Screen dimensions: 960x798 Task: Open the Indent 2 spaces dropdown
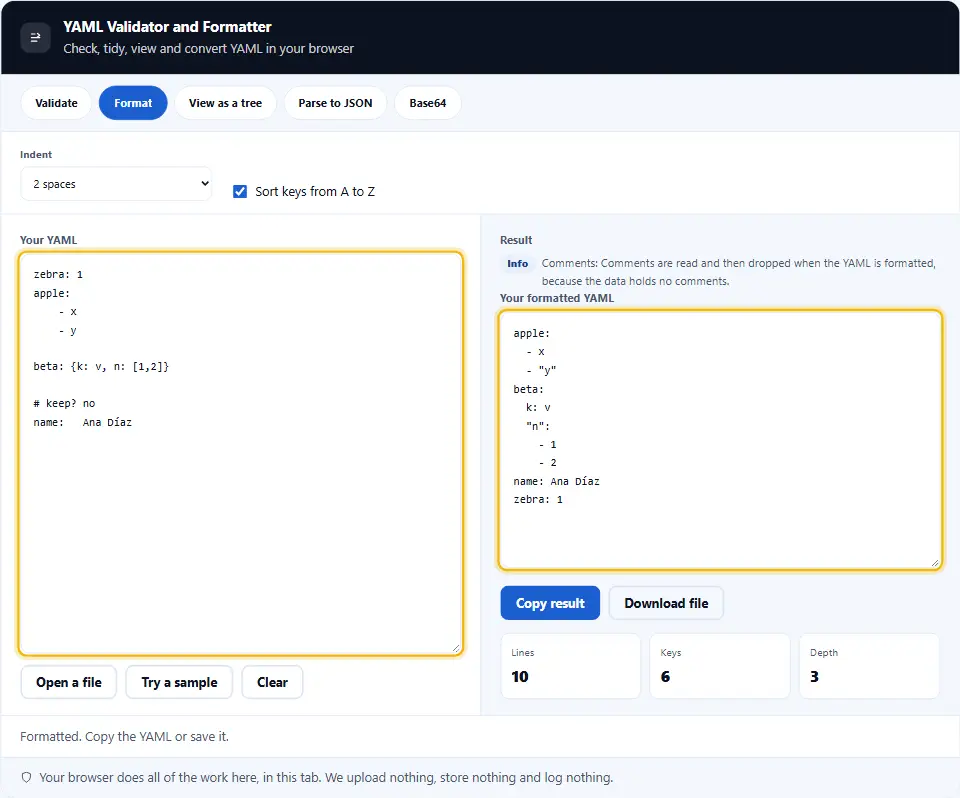116,184
